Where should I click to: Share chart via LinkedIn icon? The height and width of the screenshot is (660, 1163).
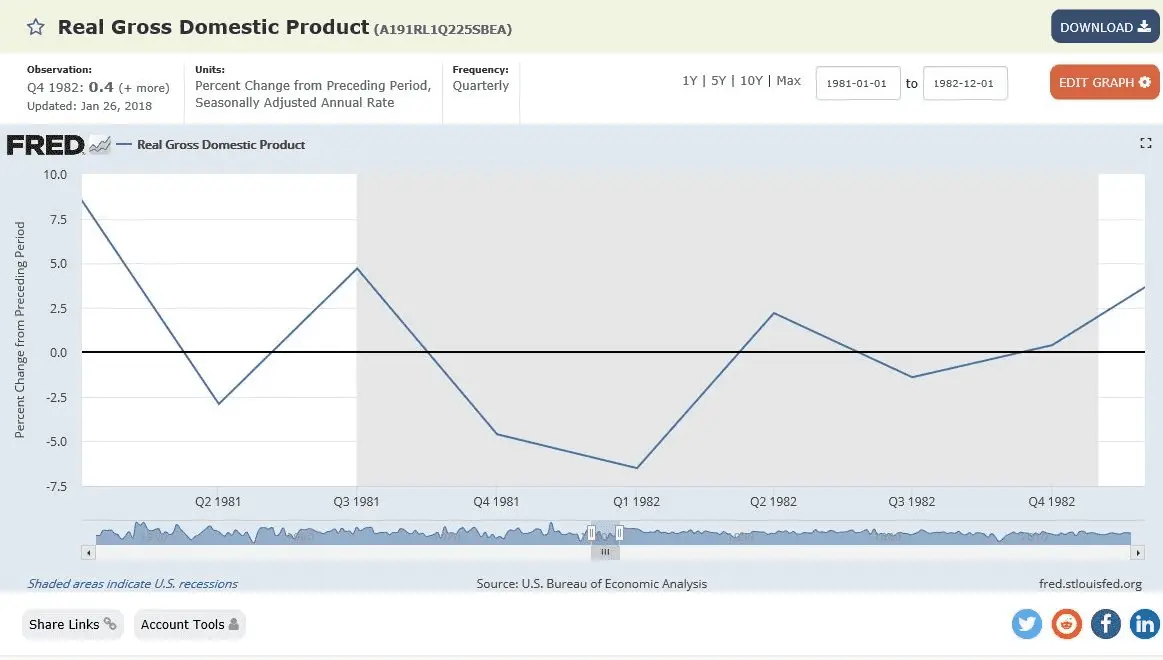(x=1144, y=625)
